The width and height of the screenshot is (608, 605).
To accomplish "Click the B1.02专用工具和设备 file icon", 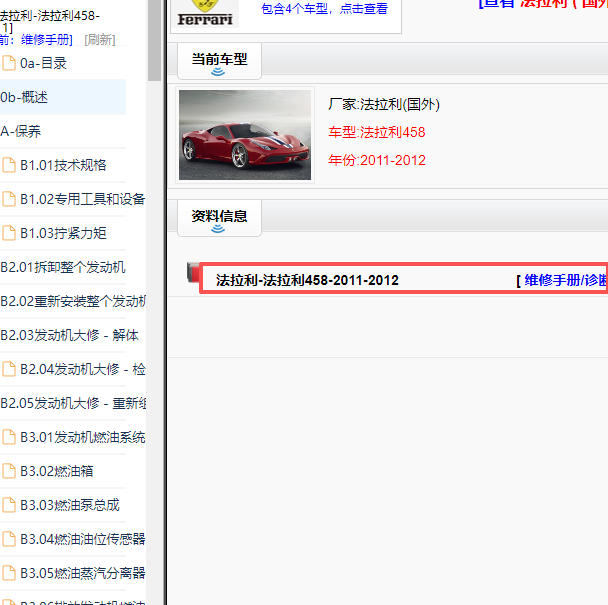I will click(x=9, y=199).
